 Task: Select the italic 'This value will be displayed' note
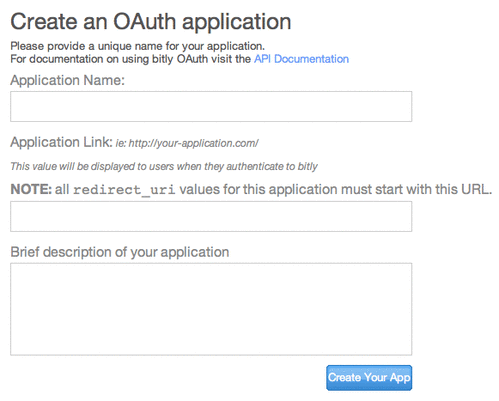point(164,166)
